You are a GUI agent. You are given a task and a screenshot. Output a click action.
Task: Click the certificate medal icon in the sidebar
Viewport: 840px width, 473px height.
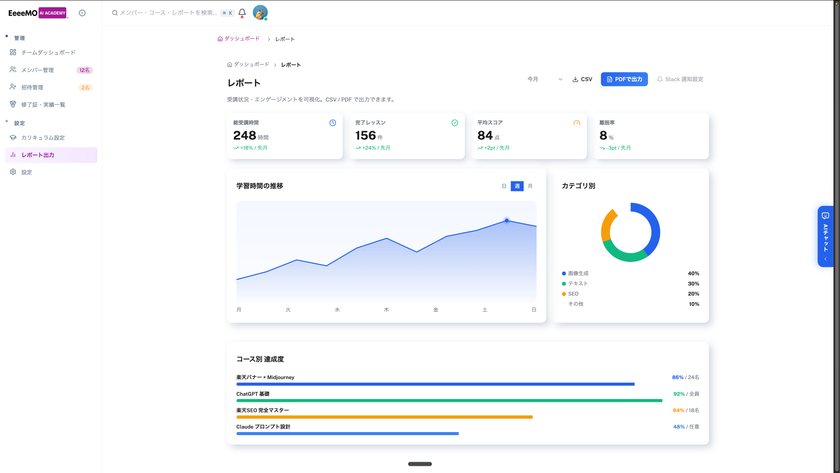[13, 104]
